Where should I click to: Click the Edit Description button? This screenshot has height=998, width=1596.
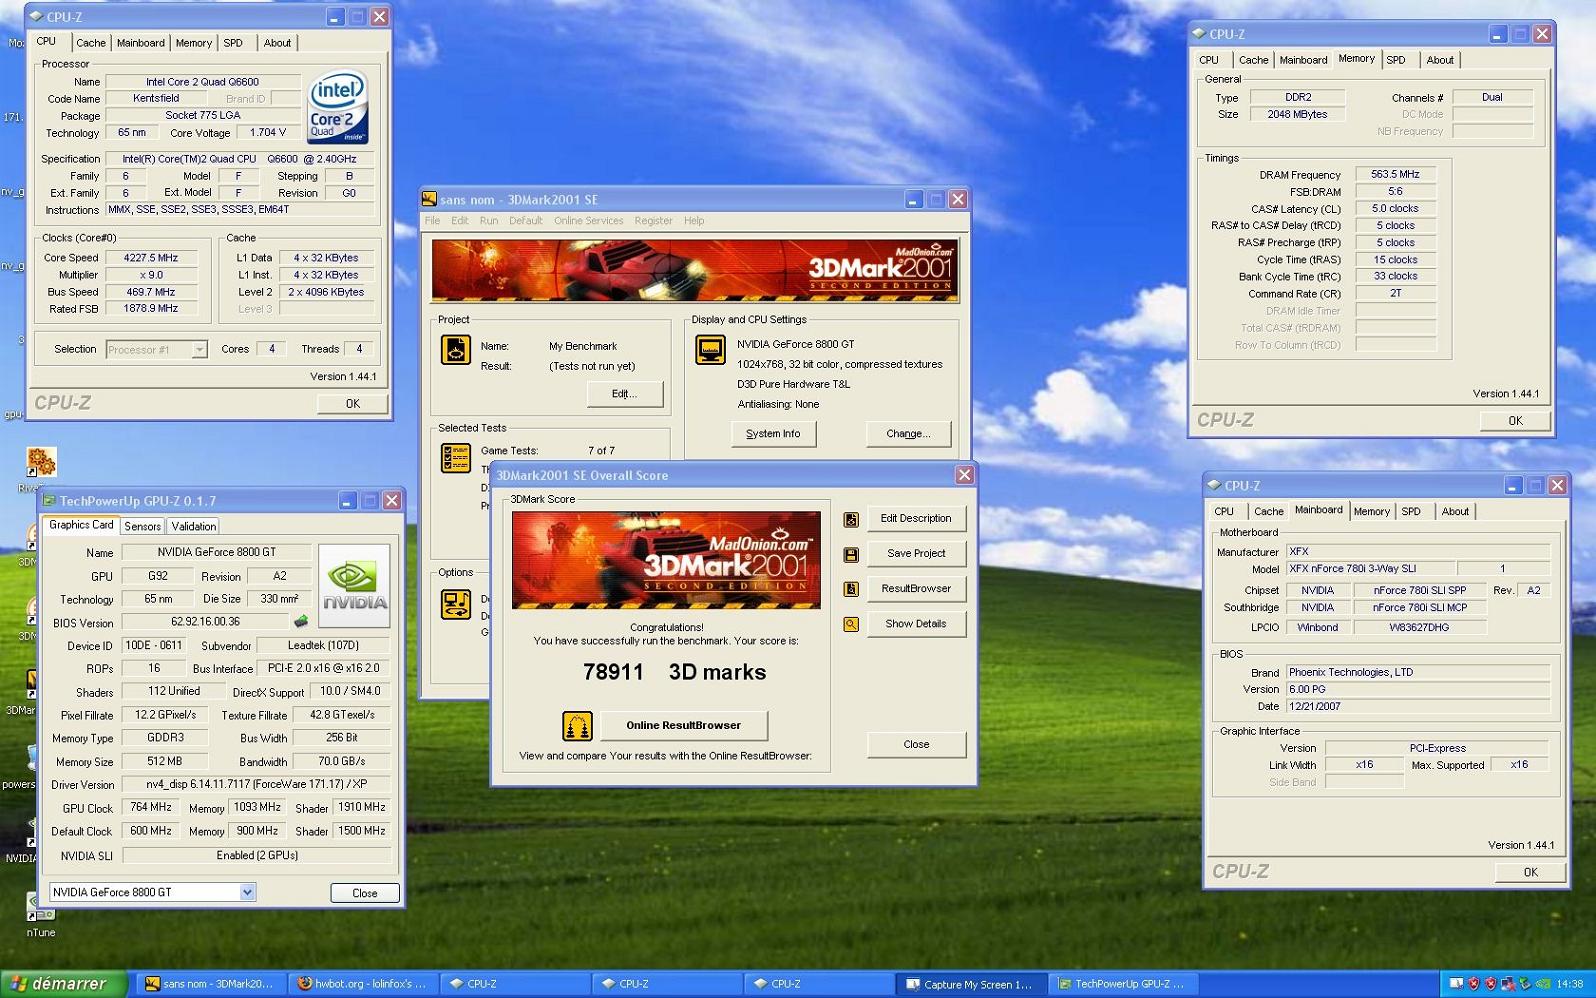(x=916, y=519)
